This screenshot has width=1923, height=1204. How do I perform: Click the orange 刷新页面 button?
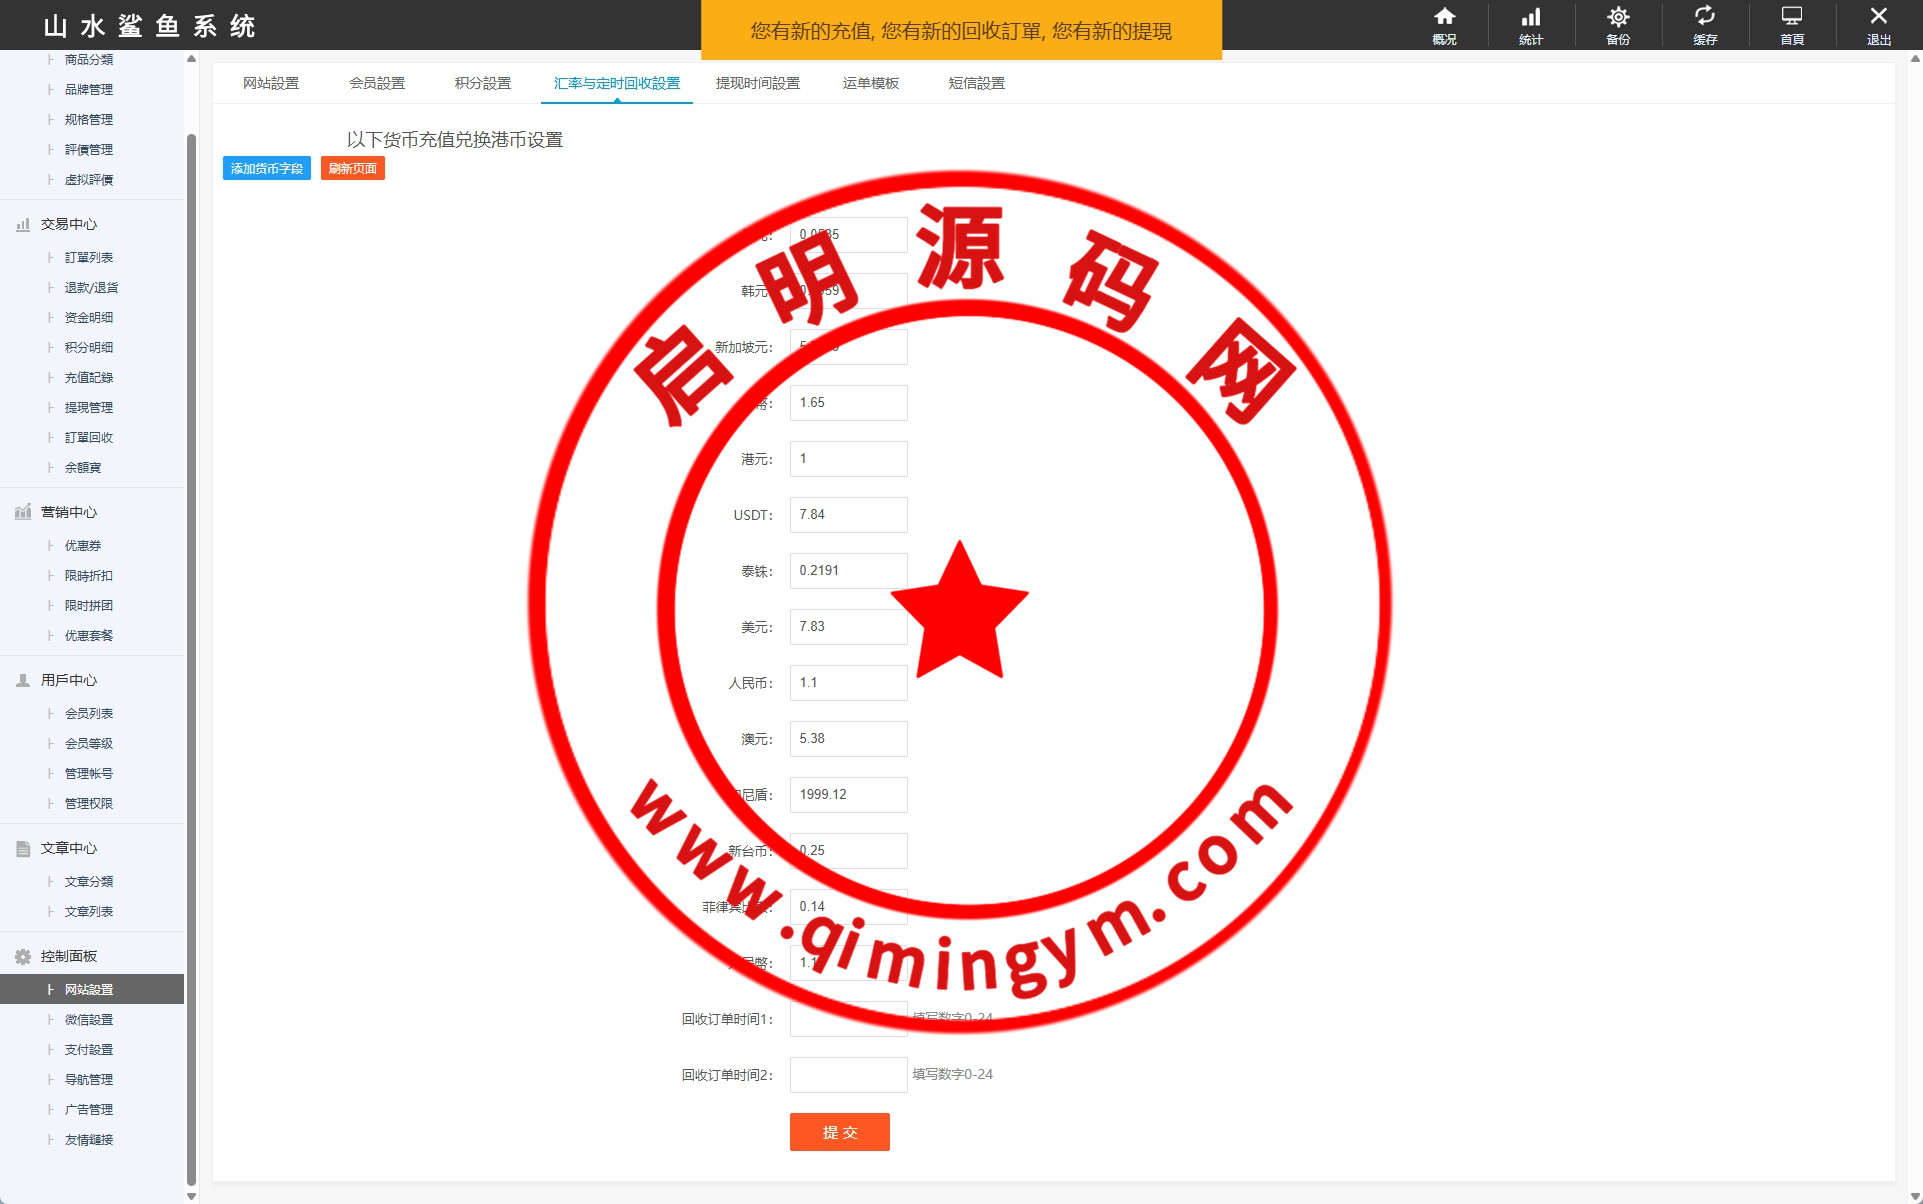pyautogui.click(x=352, y=168)
